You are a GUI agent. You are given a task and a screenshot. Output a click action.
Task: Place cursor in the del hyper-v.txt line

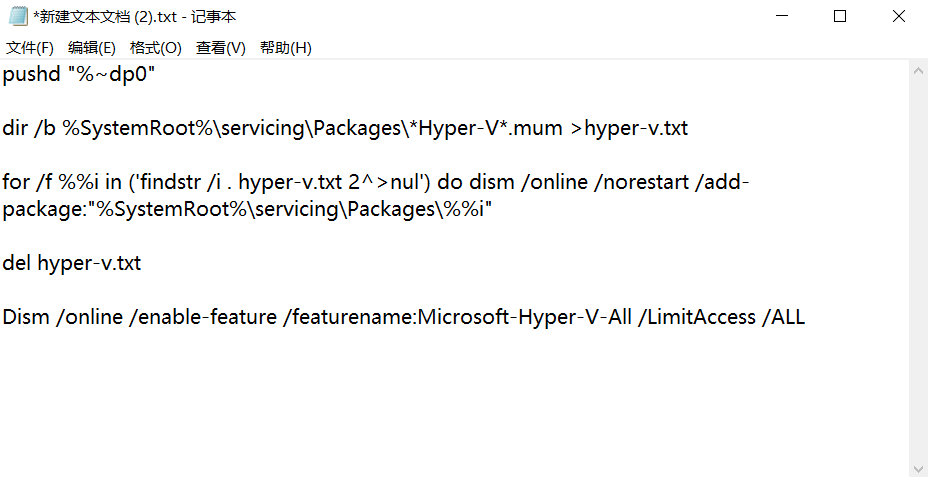[x=71, y=263]
